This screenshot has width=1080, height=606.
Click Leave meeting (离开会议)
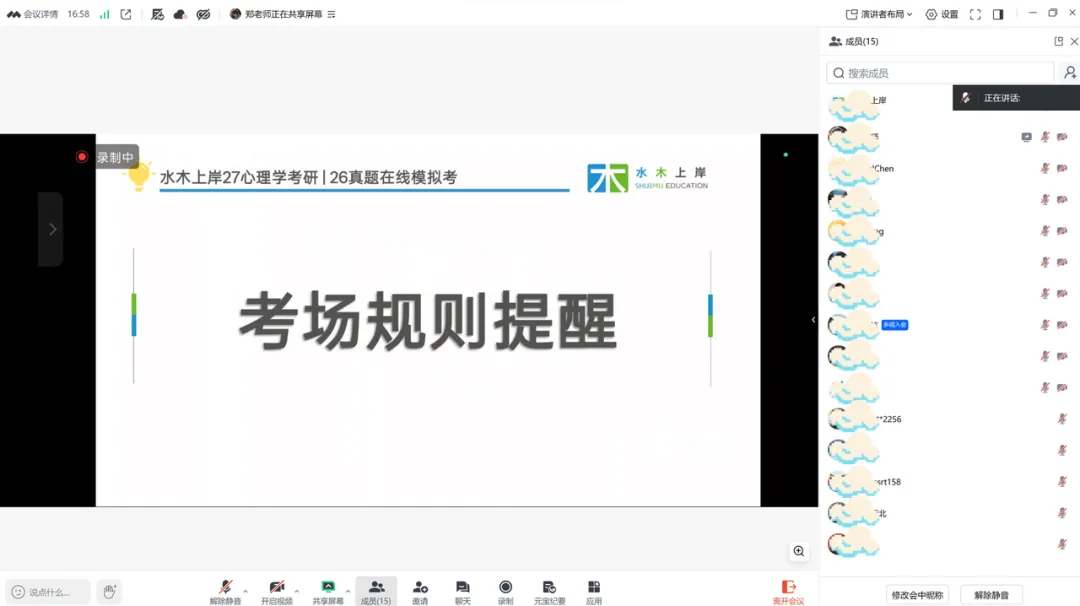(x=788, y=592)
